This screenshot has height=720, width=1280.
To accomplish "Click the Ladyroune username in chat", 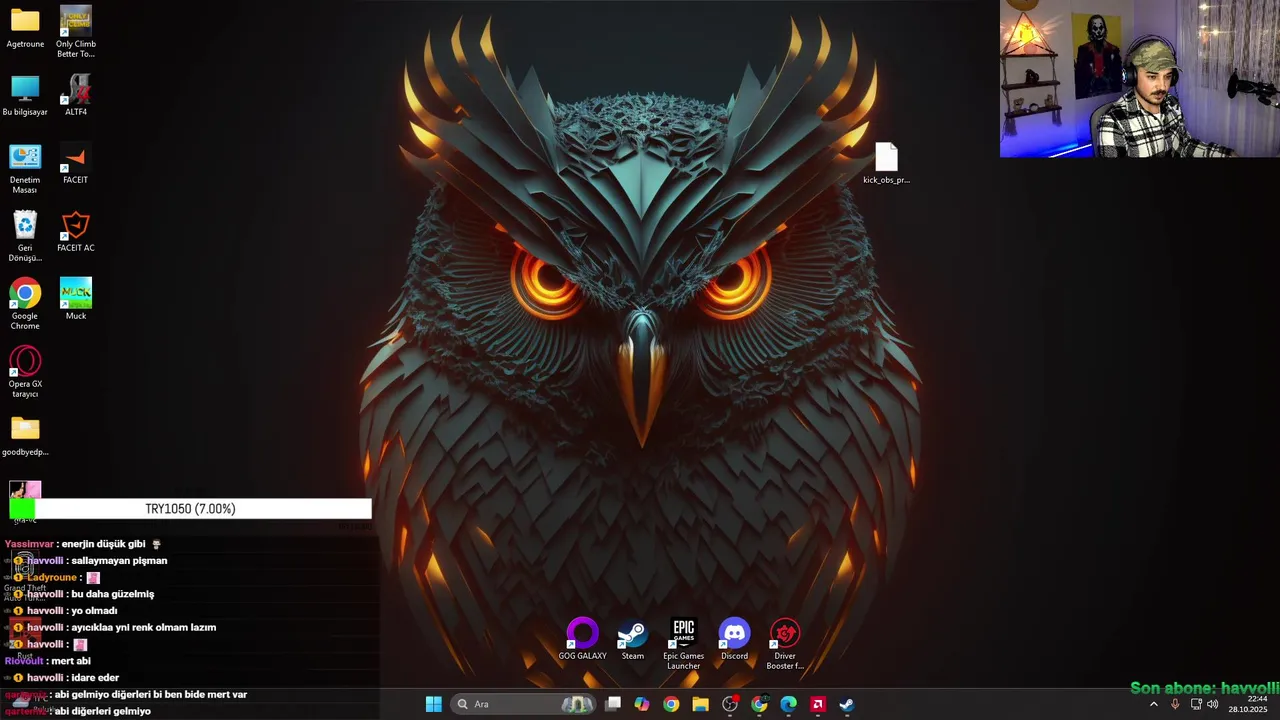I will pos(52,578).
